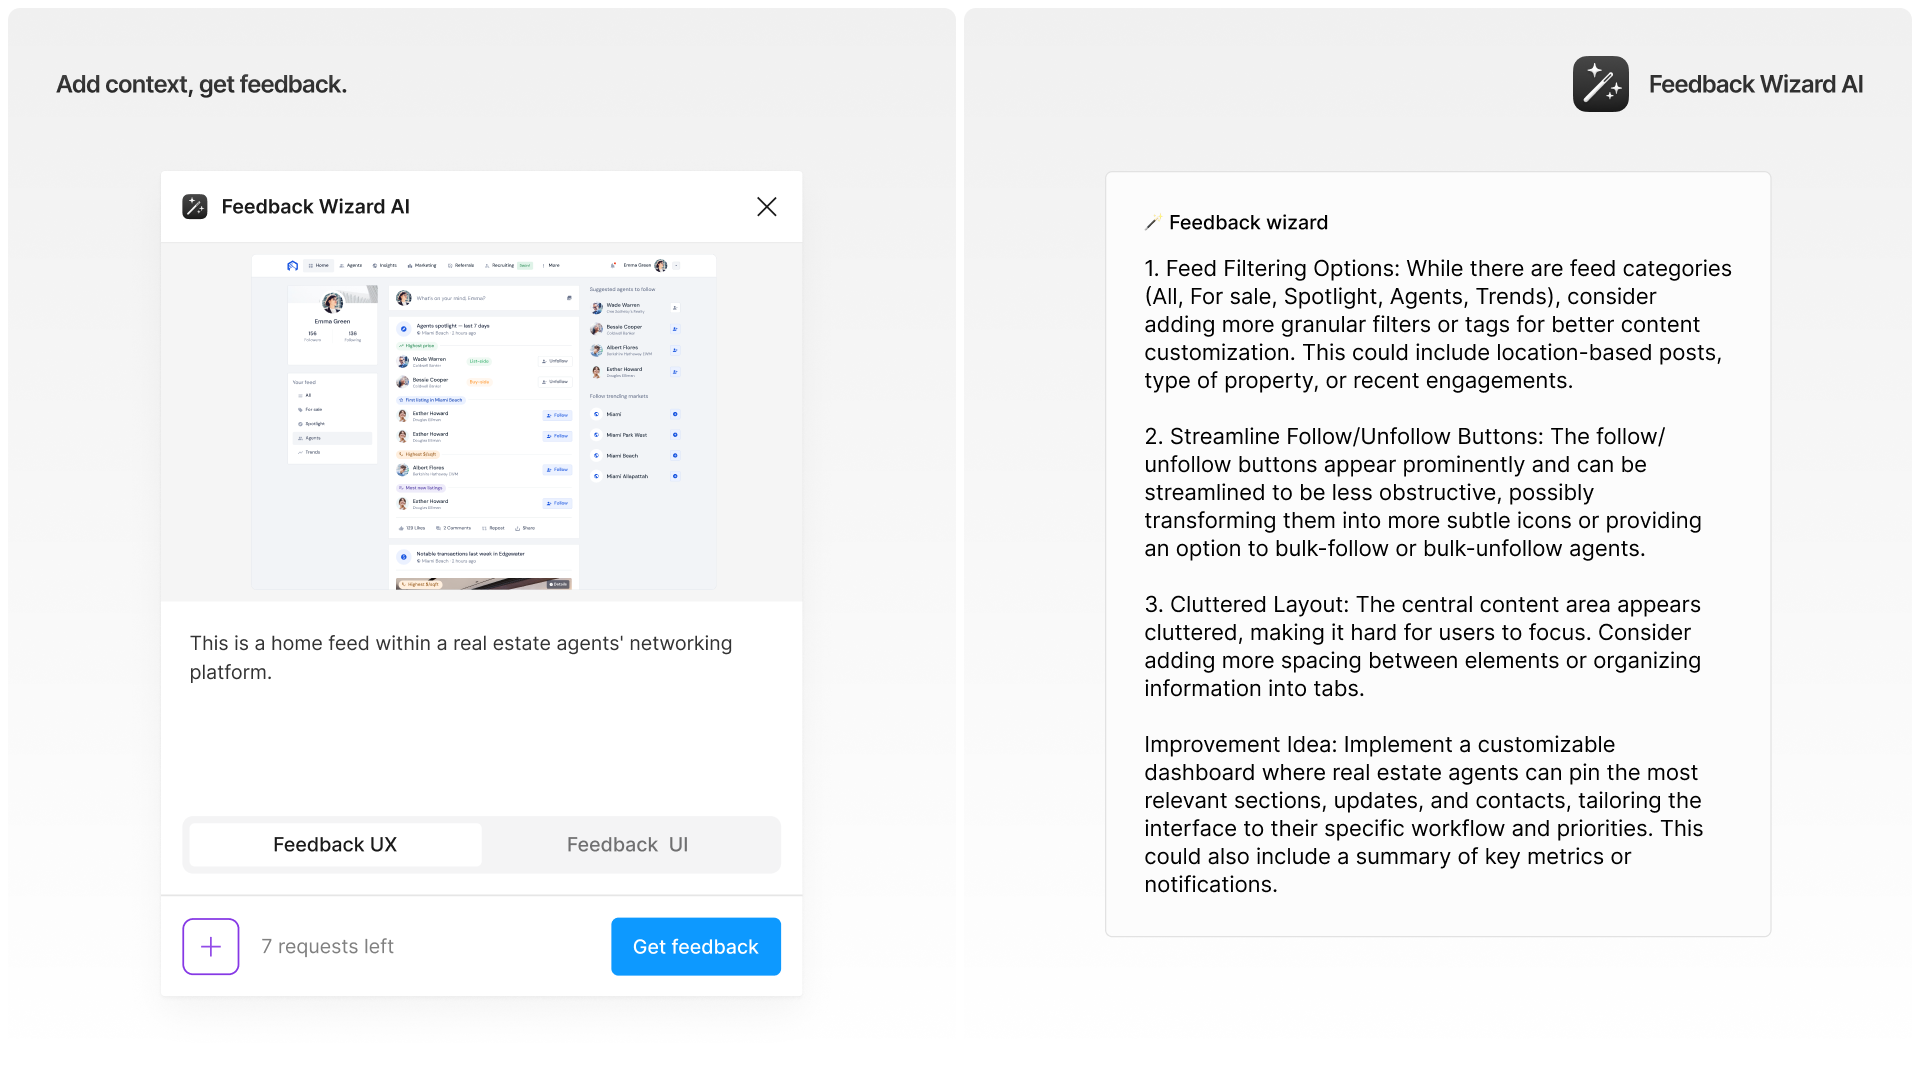Click follow icon beside Miami market

[675, 414]
